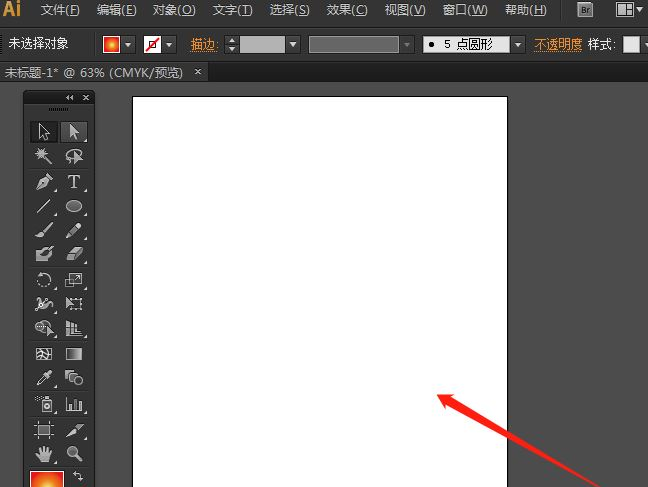Open the stroke weight dropdown
This screenshot has height=487, width=648.
[293, 44]
